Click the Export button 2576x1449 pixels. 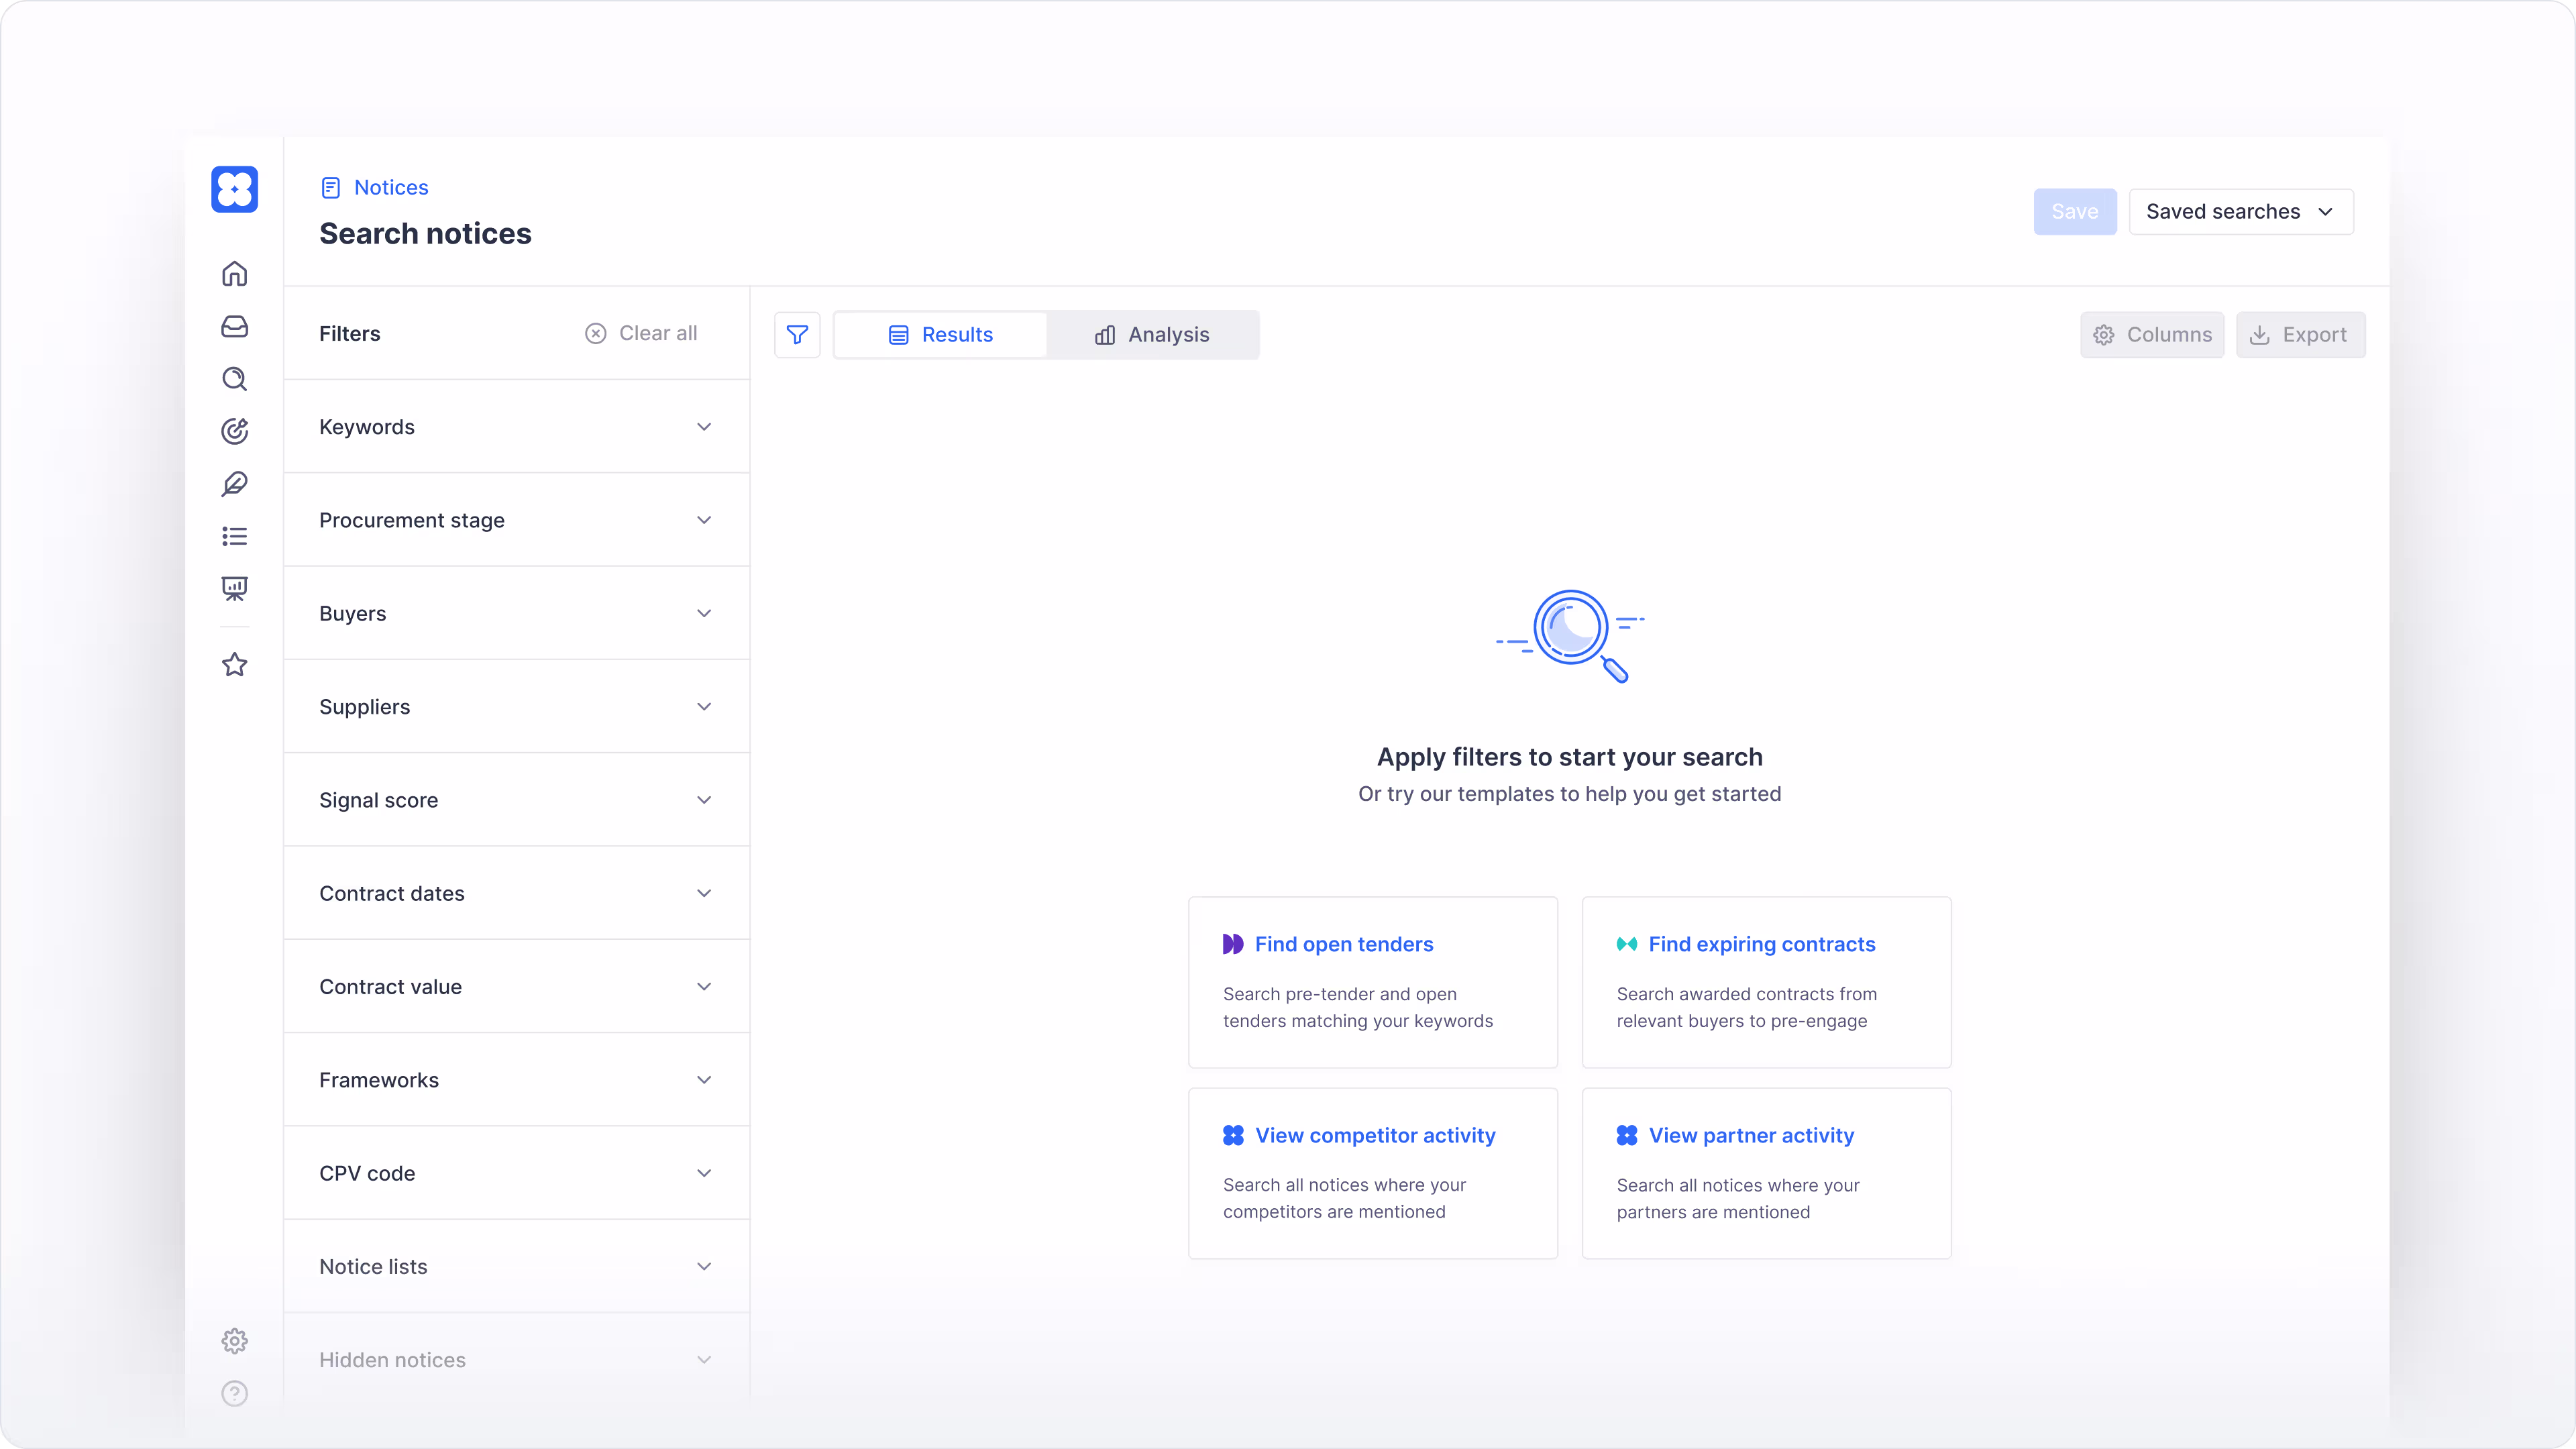pos(2299,335)
